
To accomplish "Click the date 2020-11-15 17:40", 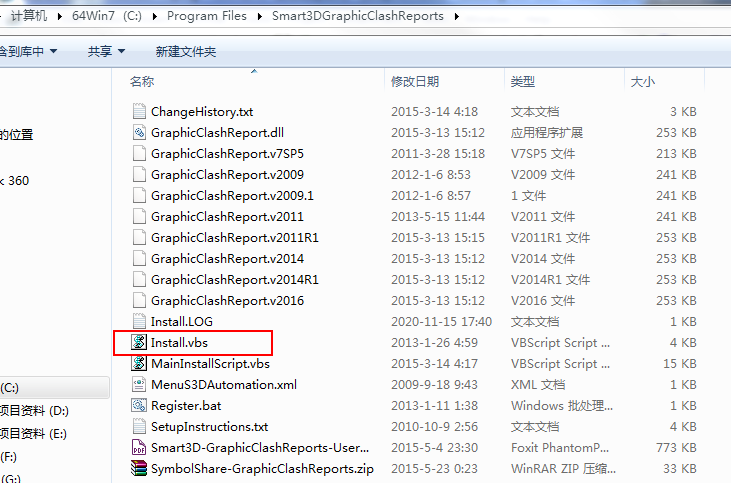I will (x=441, y=322).
